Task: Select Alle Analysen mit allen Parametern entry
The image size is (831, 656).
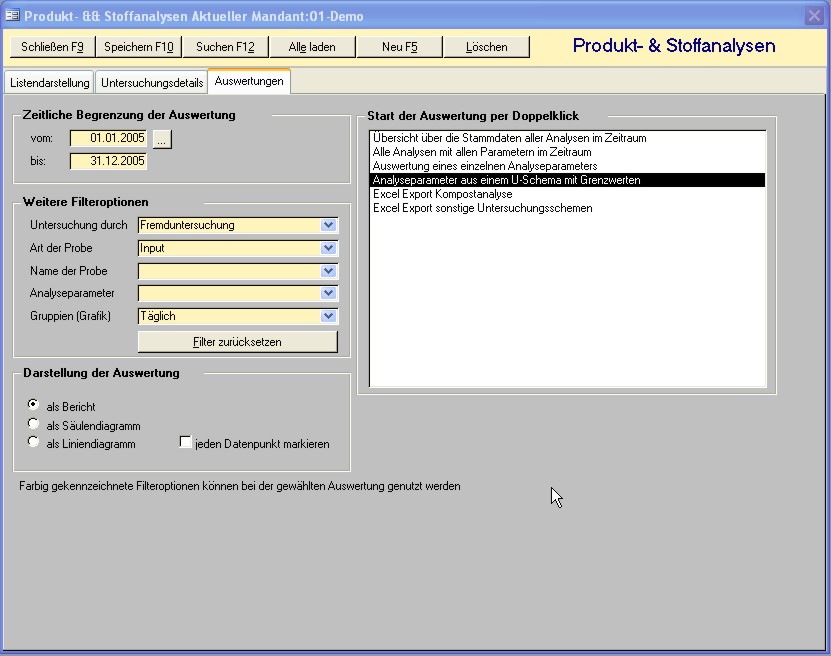Action: [567, 152]
